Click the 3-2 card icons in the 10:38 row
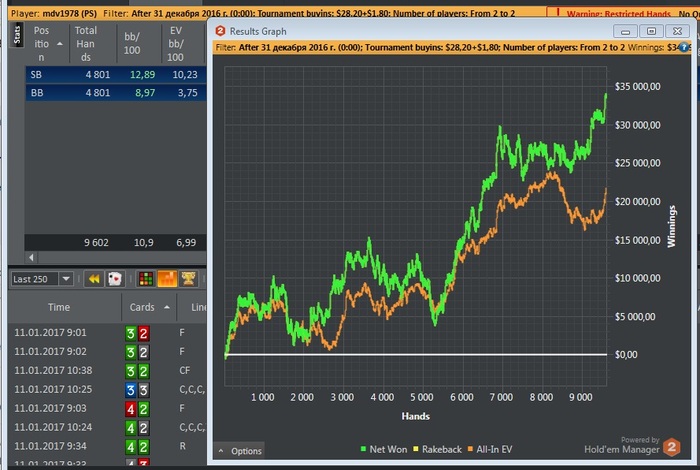 [137, 371]
